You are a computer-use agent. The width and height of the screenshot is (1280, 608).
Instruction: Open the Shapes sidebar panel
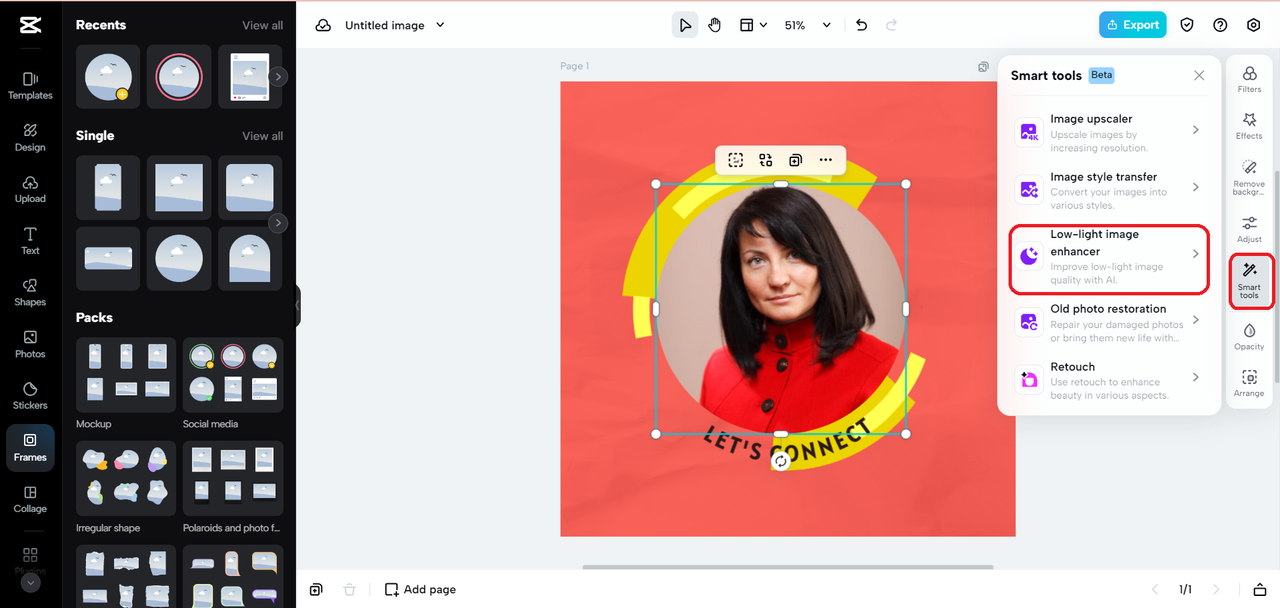30,292
